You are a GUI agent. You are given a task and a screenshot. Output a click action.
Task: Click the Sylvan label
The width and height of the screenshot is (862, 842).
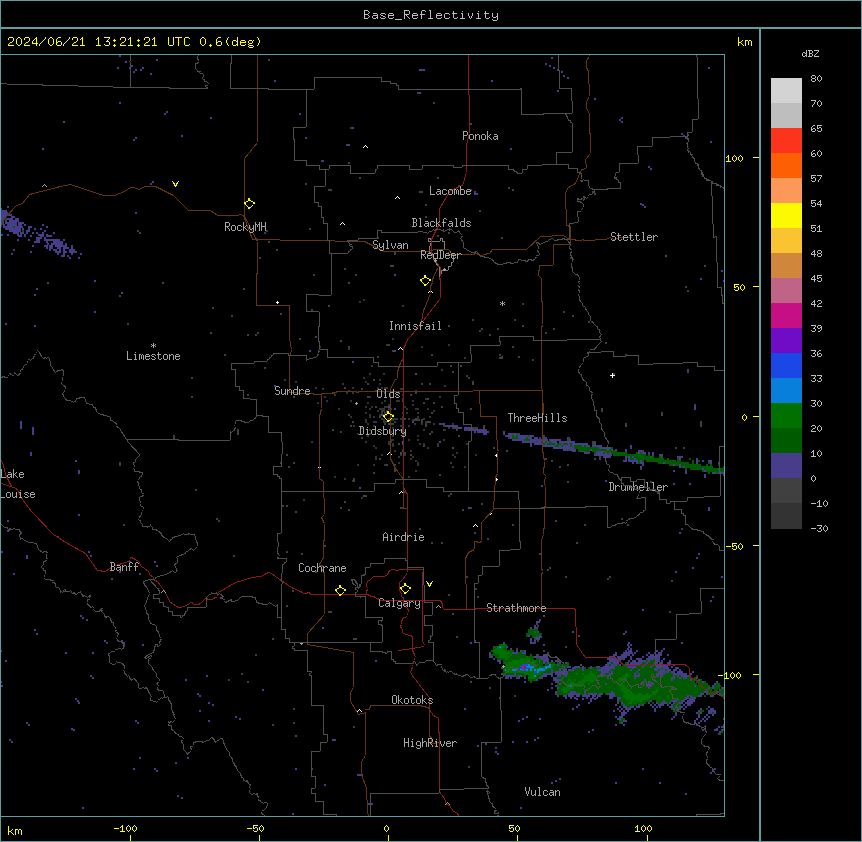tap(390, 245)
